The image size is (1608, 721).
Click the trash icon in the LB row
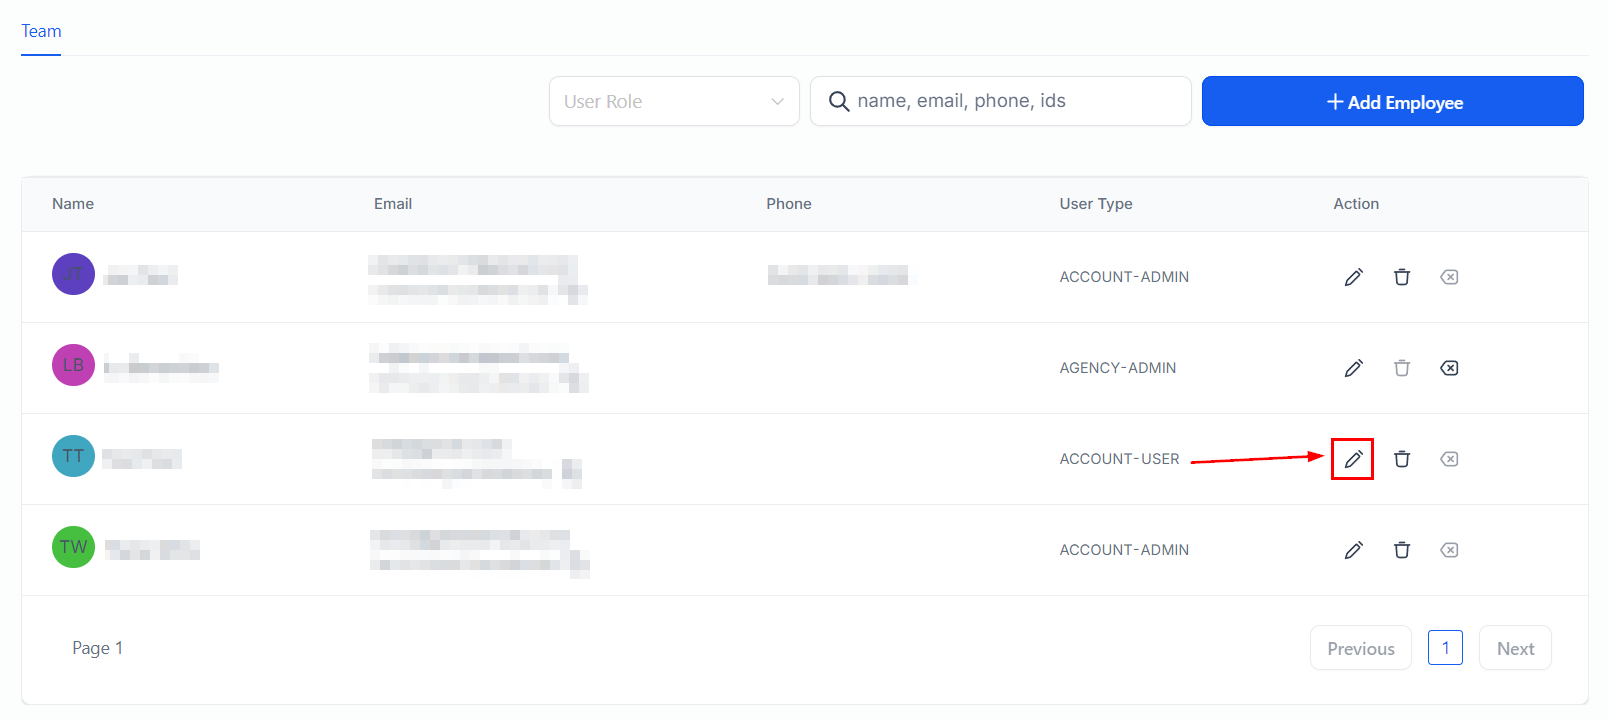click(1402, 368)
